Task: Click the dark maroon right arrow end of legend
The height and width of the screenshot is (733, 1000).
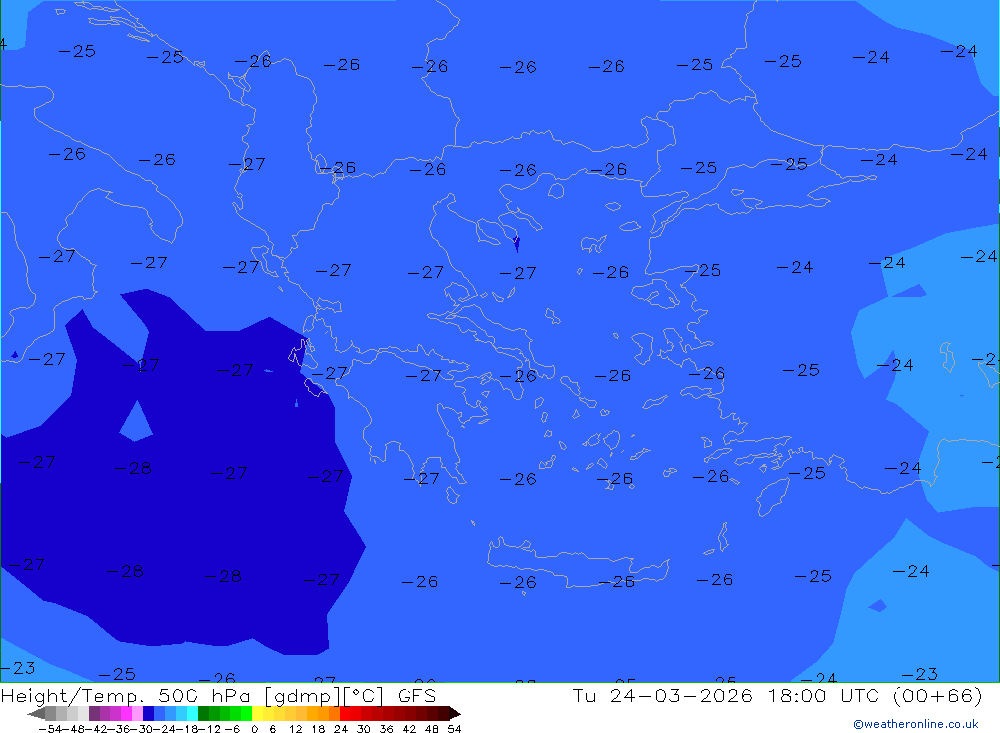Action: (x=455, y=714)
